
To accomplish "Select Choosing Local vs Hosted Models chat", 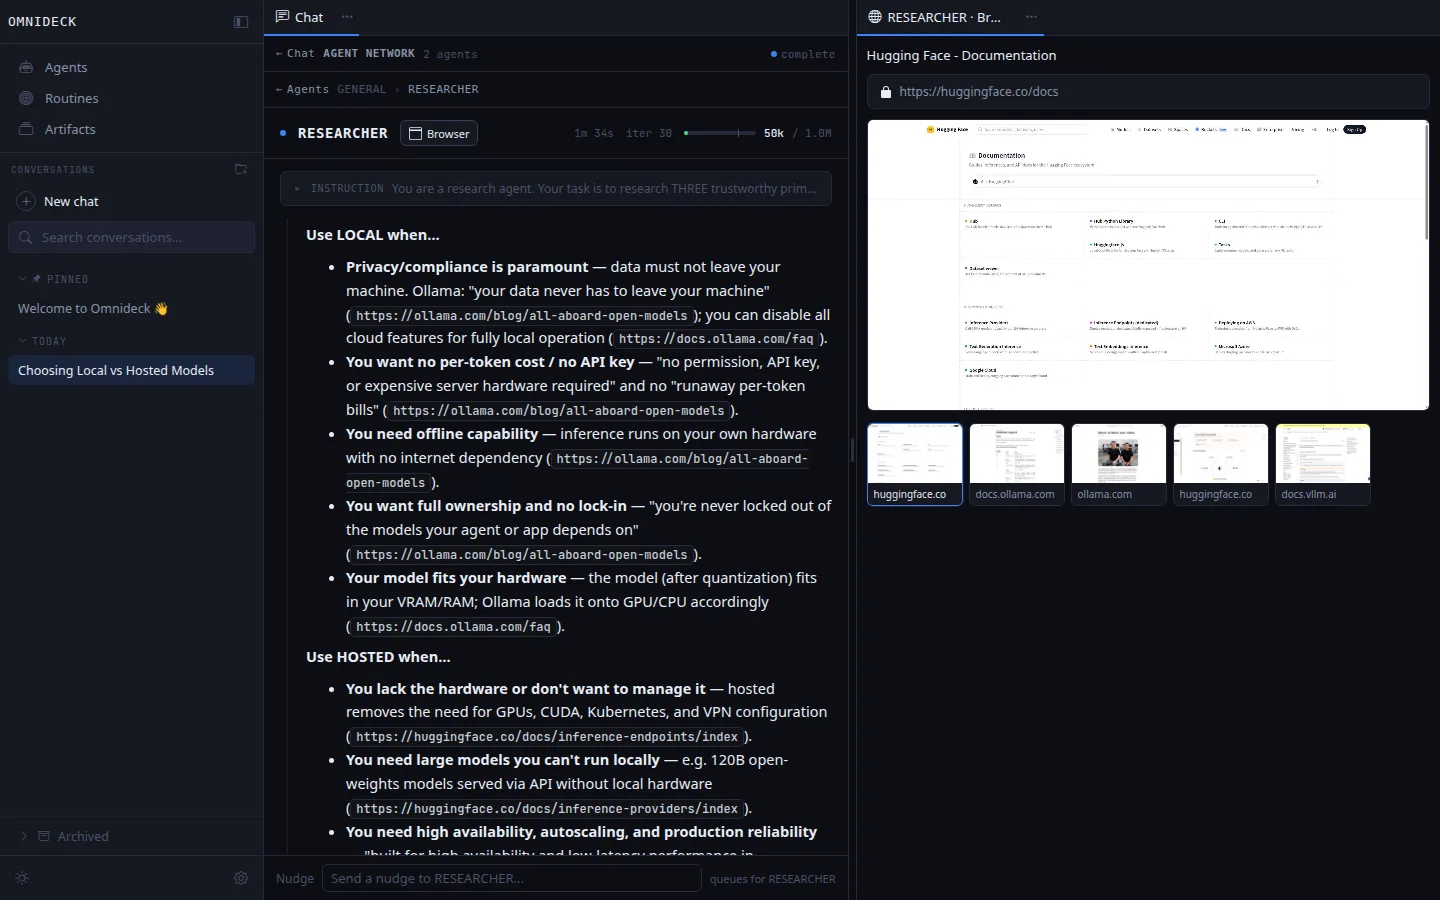I will [131, 370].
